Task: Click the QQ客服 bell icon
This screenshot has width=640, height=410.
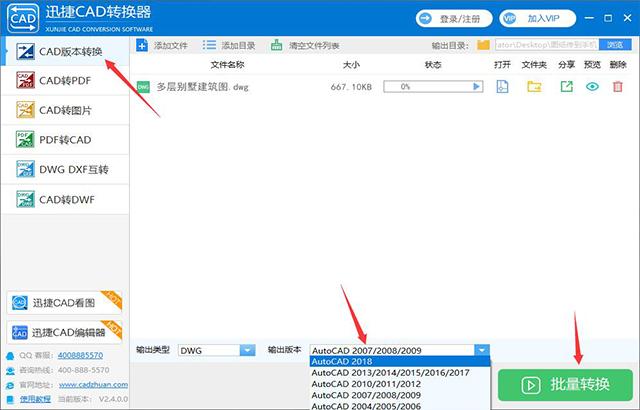Action: click(x=10, y=356)
